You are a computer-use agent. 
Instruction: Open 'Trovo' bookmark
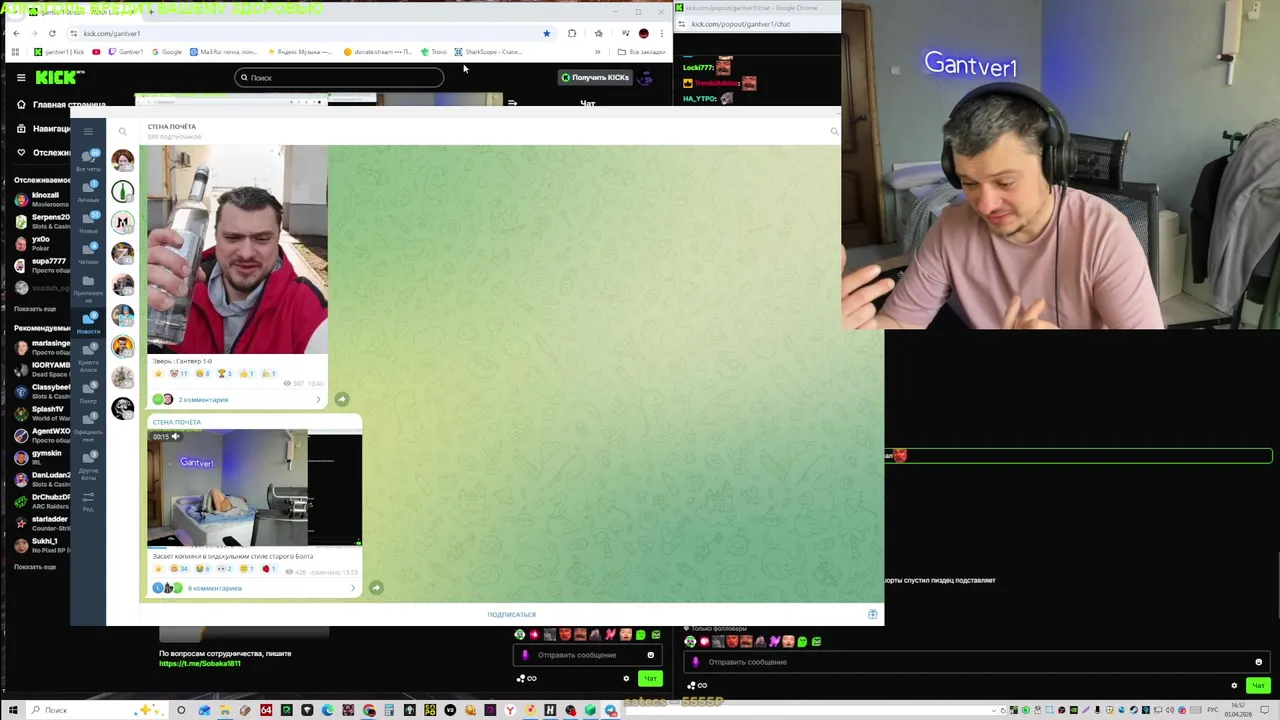(434, 52)
